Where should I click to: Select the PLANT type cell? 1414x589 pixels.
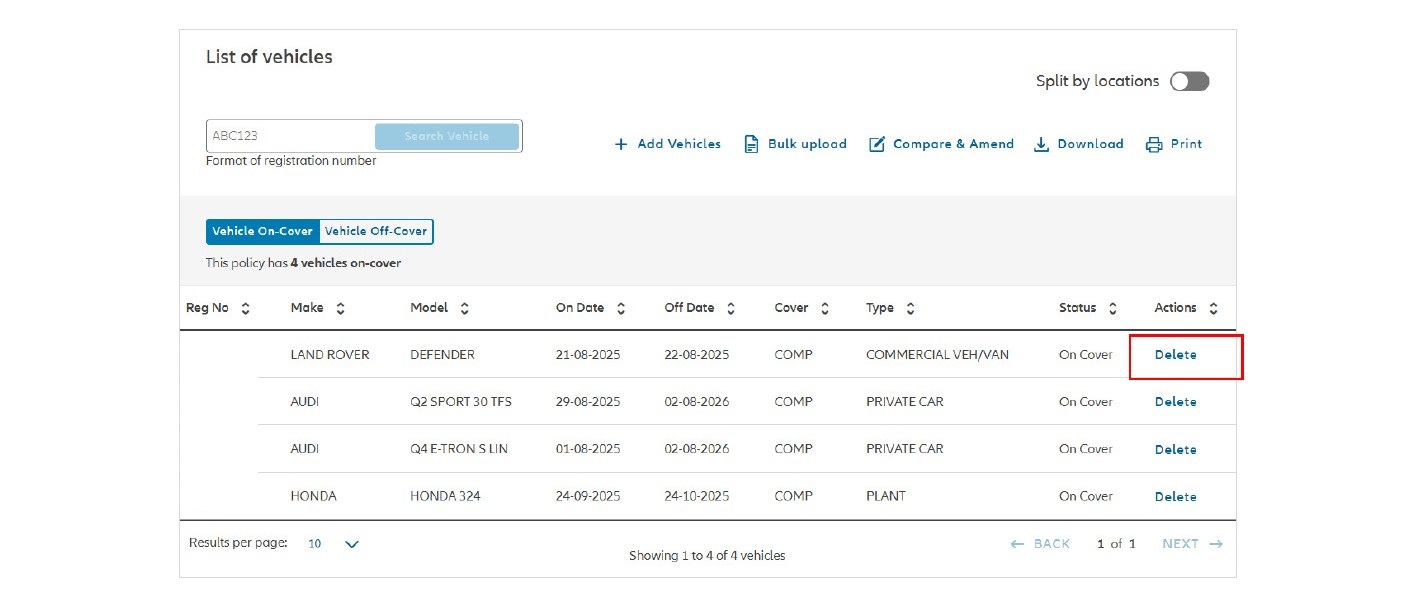pyautogui.click(x=885, y=496)
